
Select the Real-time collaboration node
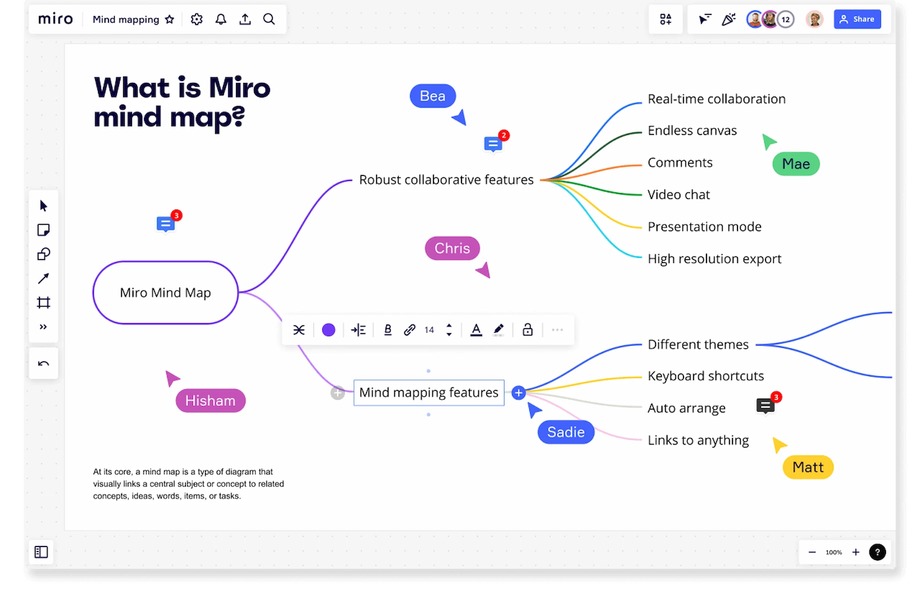click(716, 99)
